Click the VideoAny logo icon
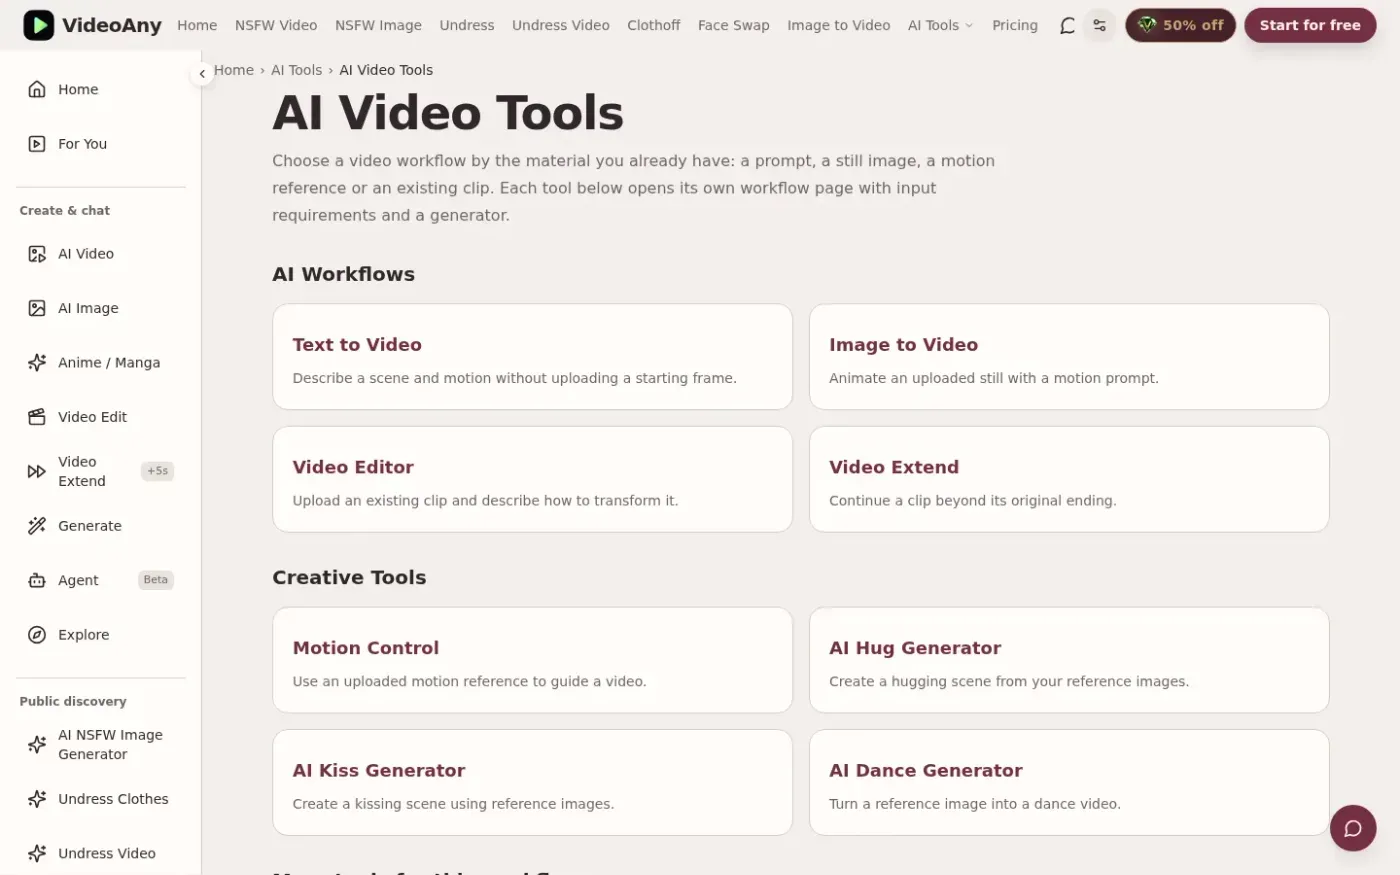 pos(38,25)
